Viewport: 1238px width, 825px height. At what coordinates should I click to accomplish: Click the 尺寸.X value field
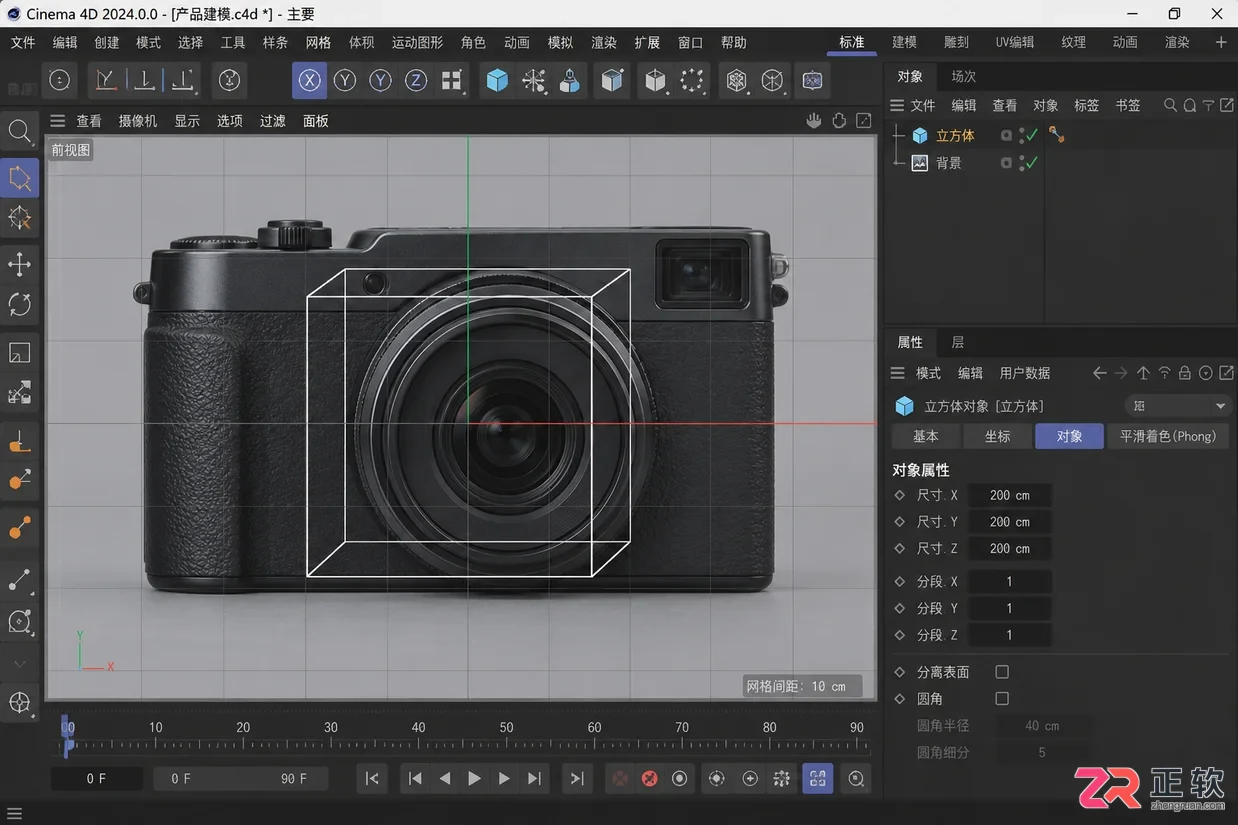click(1009, 495)
